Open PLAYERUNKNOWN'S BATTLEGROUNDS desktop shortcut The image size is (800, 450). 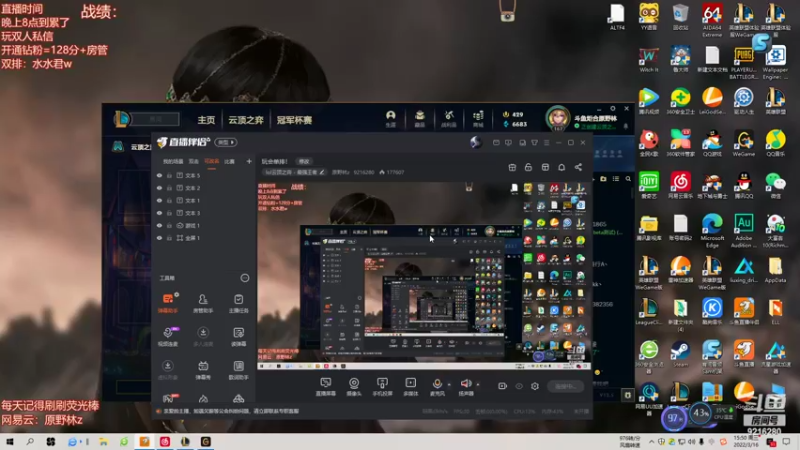(x=744, y=63)
